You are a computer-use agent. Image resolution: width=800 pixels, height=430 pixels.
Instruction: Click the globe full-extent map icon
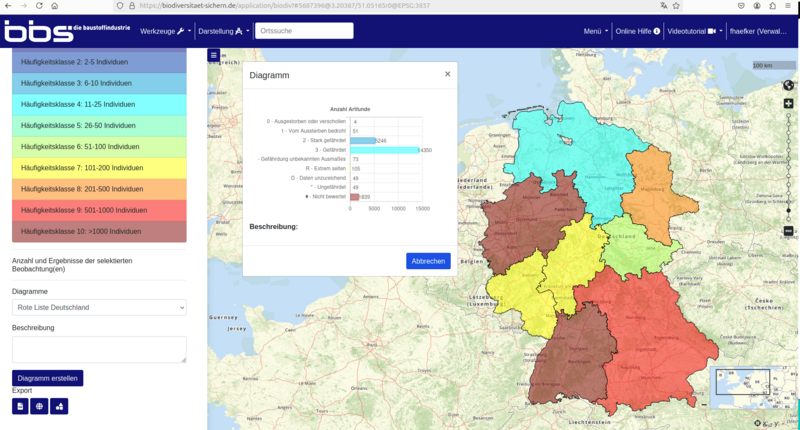click(x=788, y=85)
